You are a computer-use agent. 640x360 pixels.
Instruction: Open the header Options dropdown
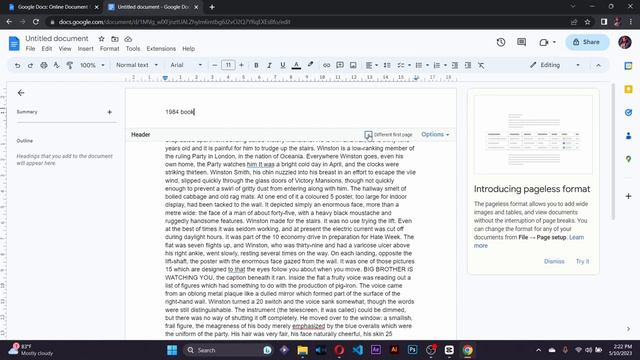(435, 134)
